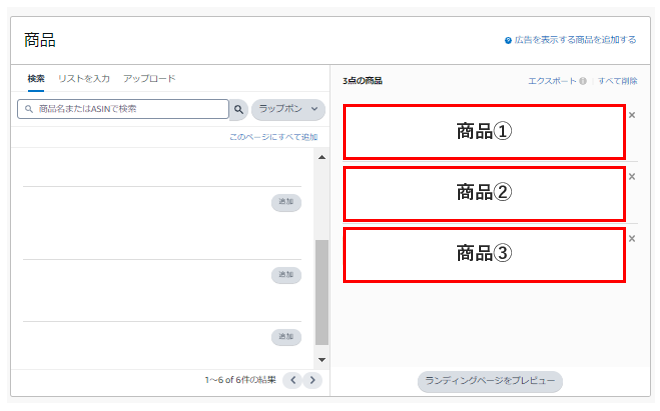Open 広告を表示する商品を追加する help link
The height and width of the screenshot is (411, 660).
pos(575,40)
